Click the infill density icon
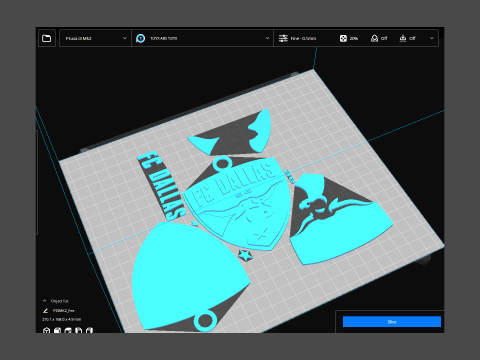The height and width of the screenshot is (360, 480). point(343,38)
